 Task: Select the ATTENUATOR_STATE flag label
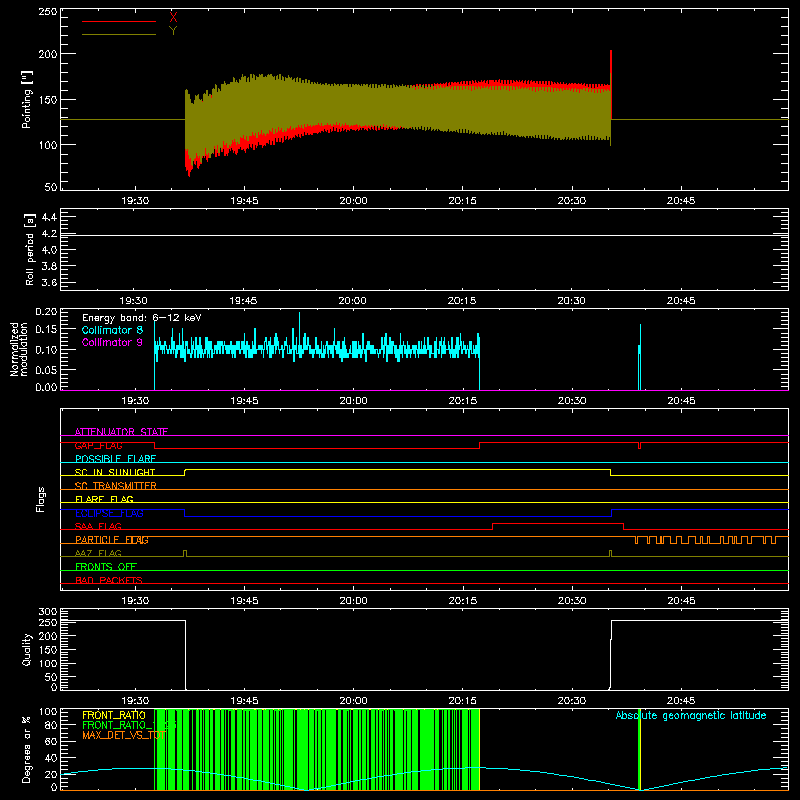pyautogui.click(x=121, y=432)
